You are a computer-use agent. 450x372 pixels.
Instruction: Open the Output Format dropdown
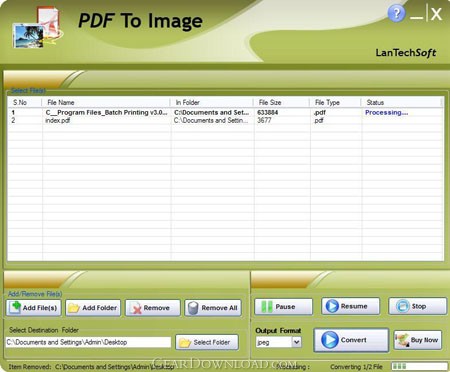pyautogui.click(x=296, y=342)
